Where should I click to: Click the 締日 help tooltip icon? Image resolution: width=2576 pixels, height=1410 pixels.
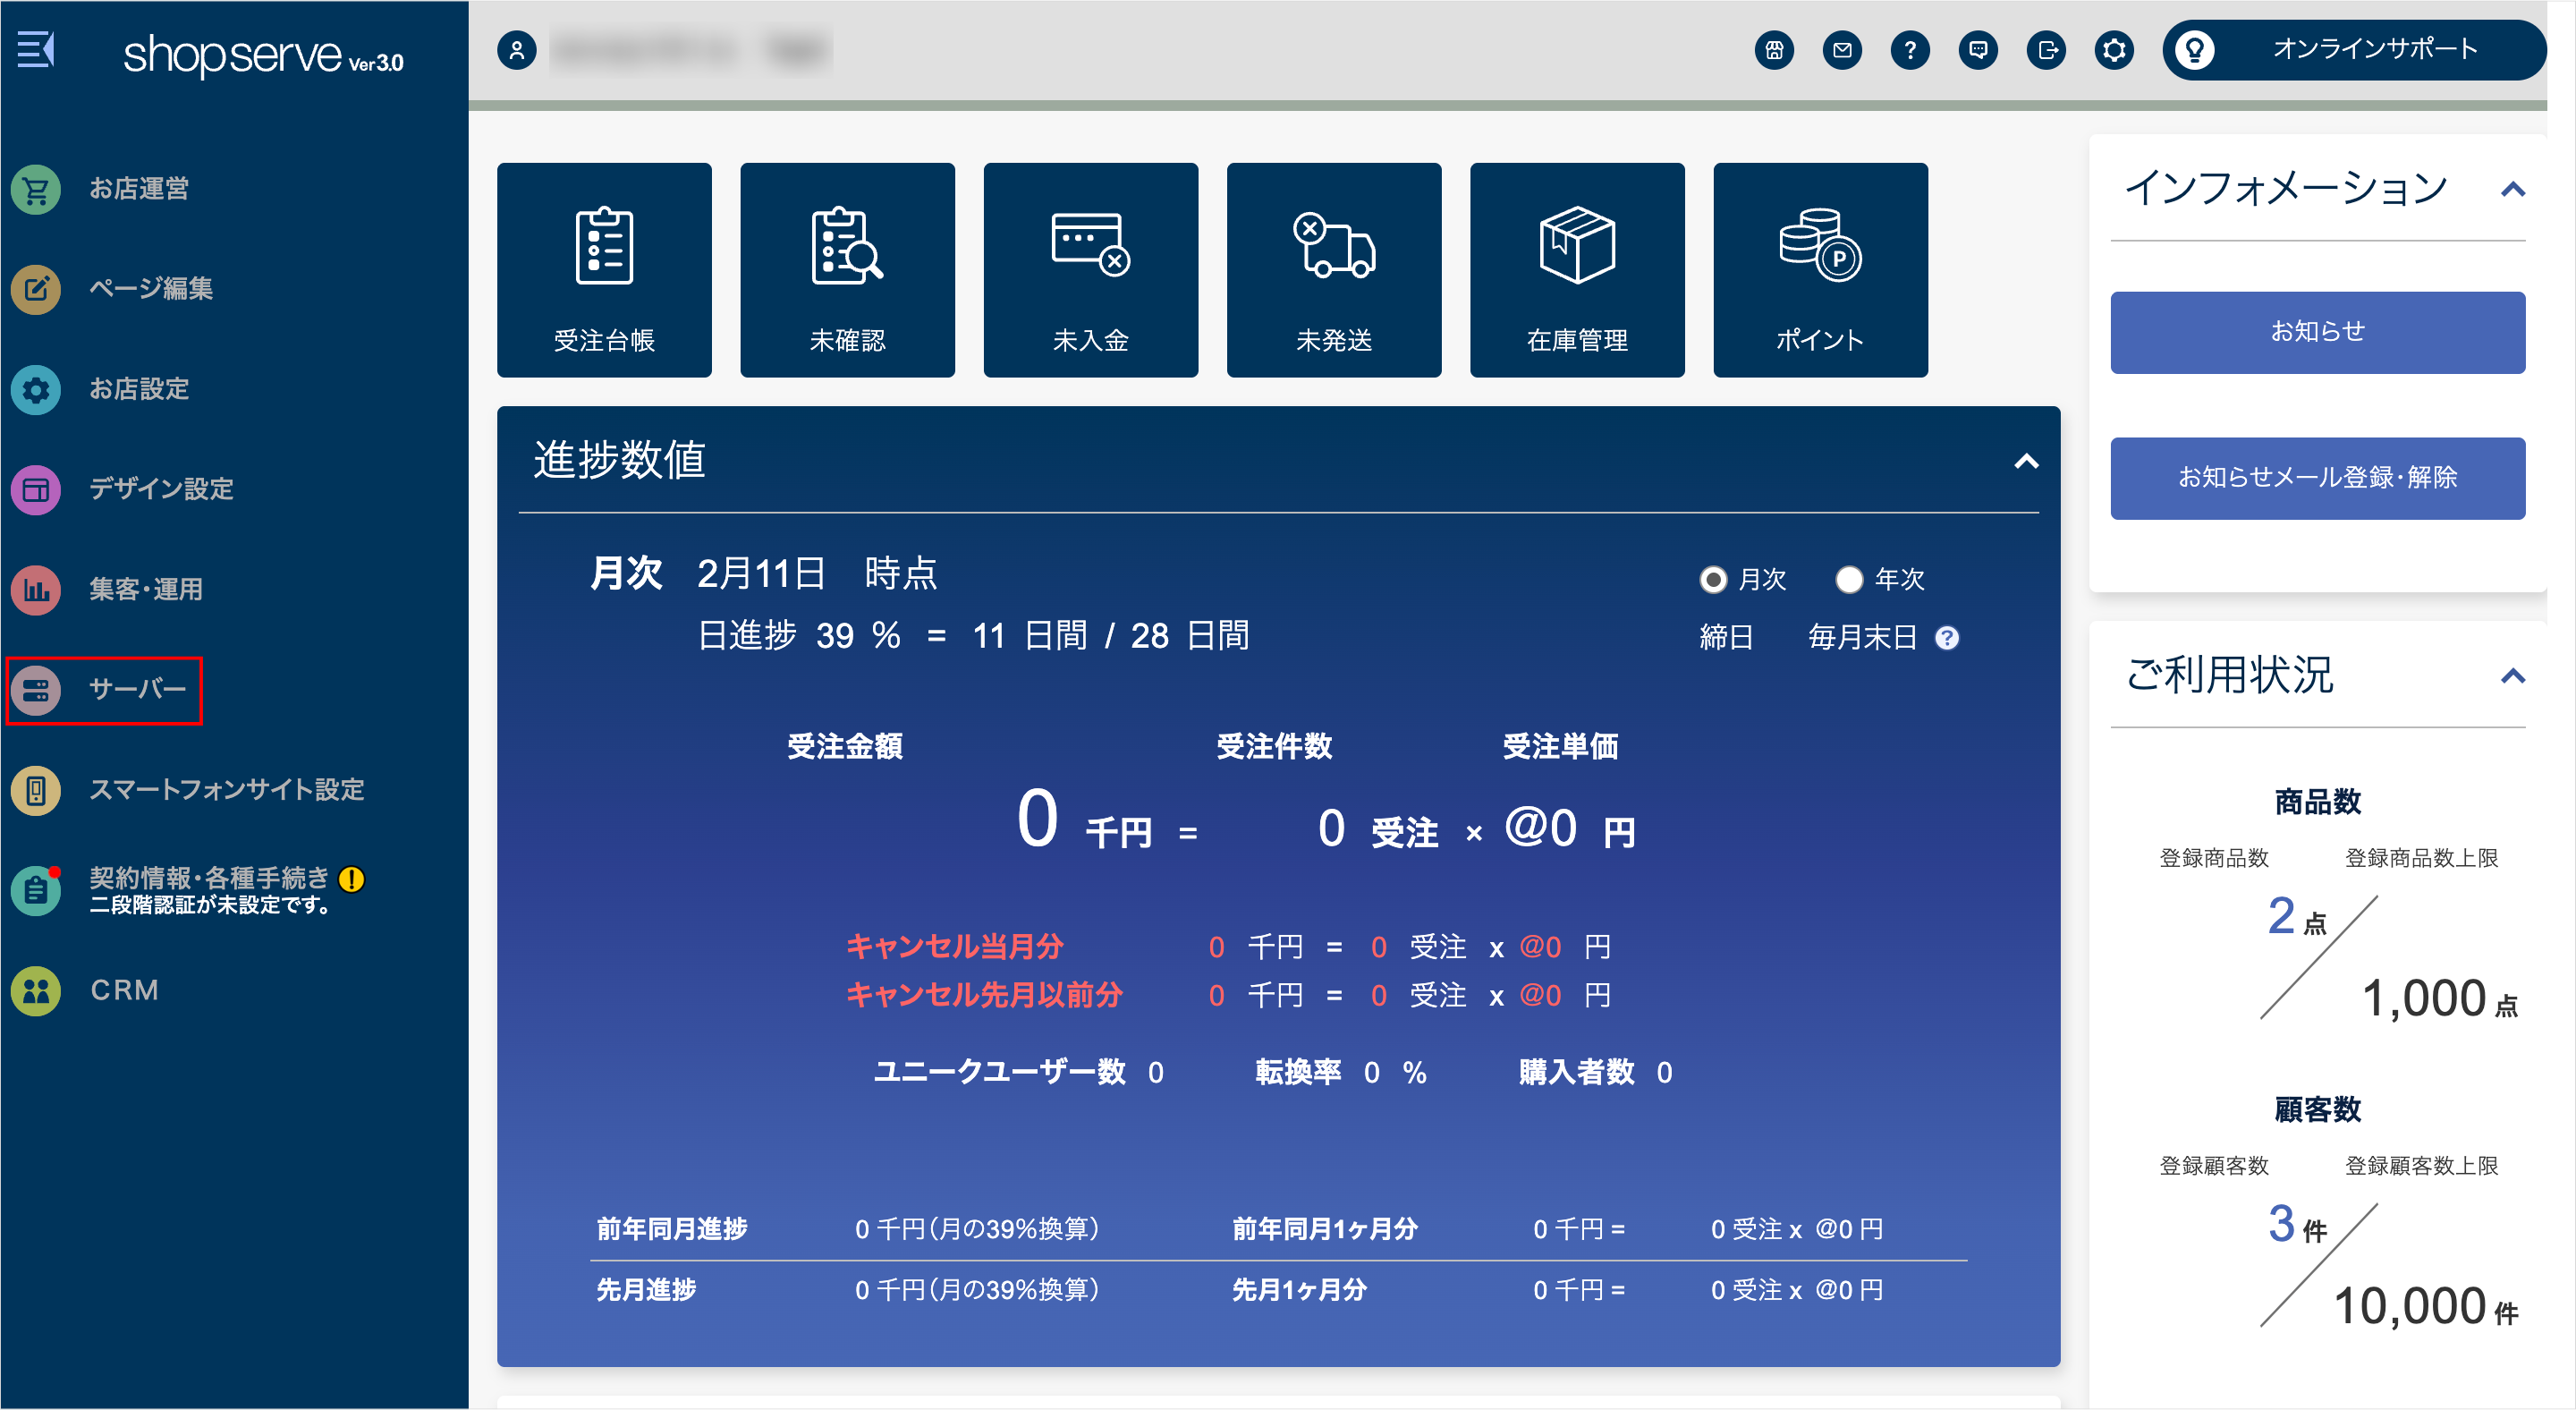[x=1946, y=638]
